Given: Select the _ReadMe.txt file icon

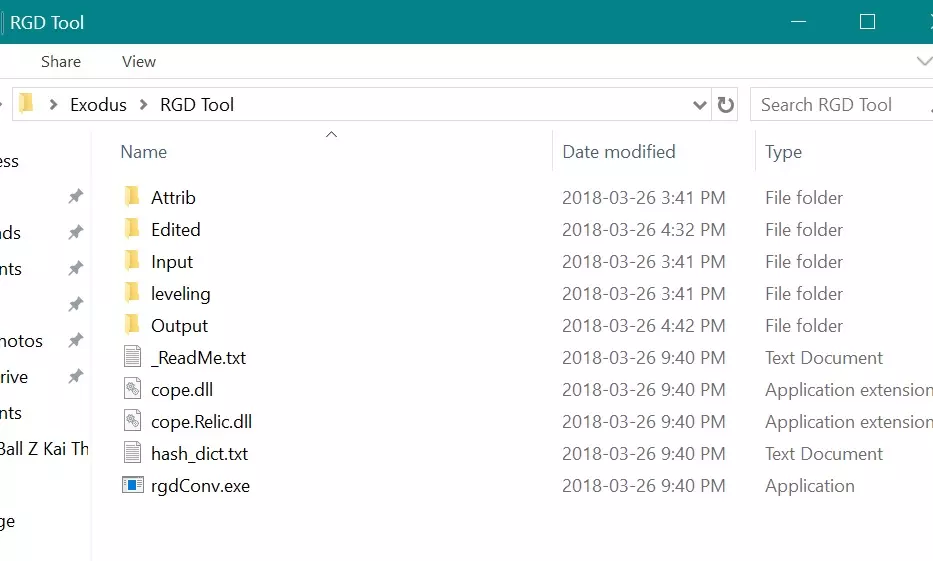Looking at the screenshot, I should click(x=133, y=356).
